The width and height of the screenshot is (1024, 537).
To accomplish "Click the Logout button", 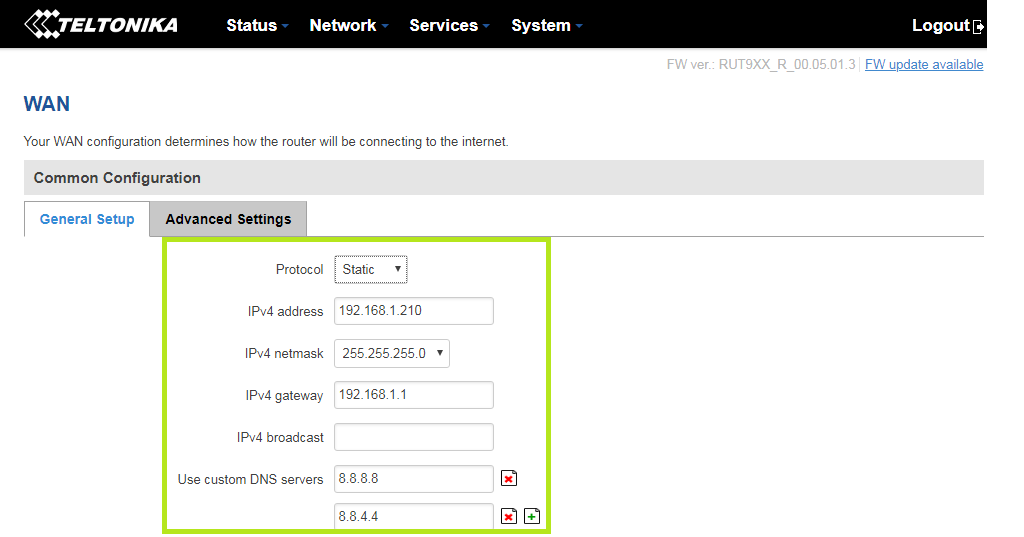I will pyautogui.click(x=940, y=25).
